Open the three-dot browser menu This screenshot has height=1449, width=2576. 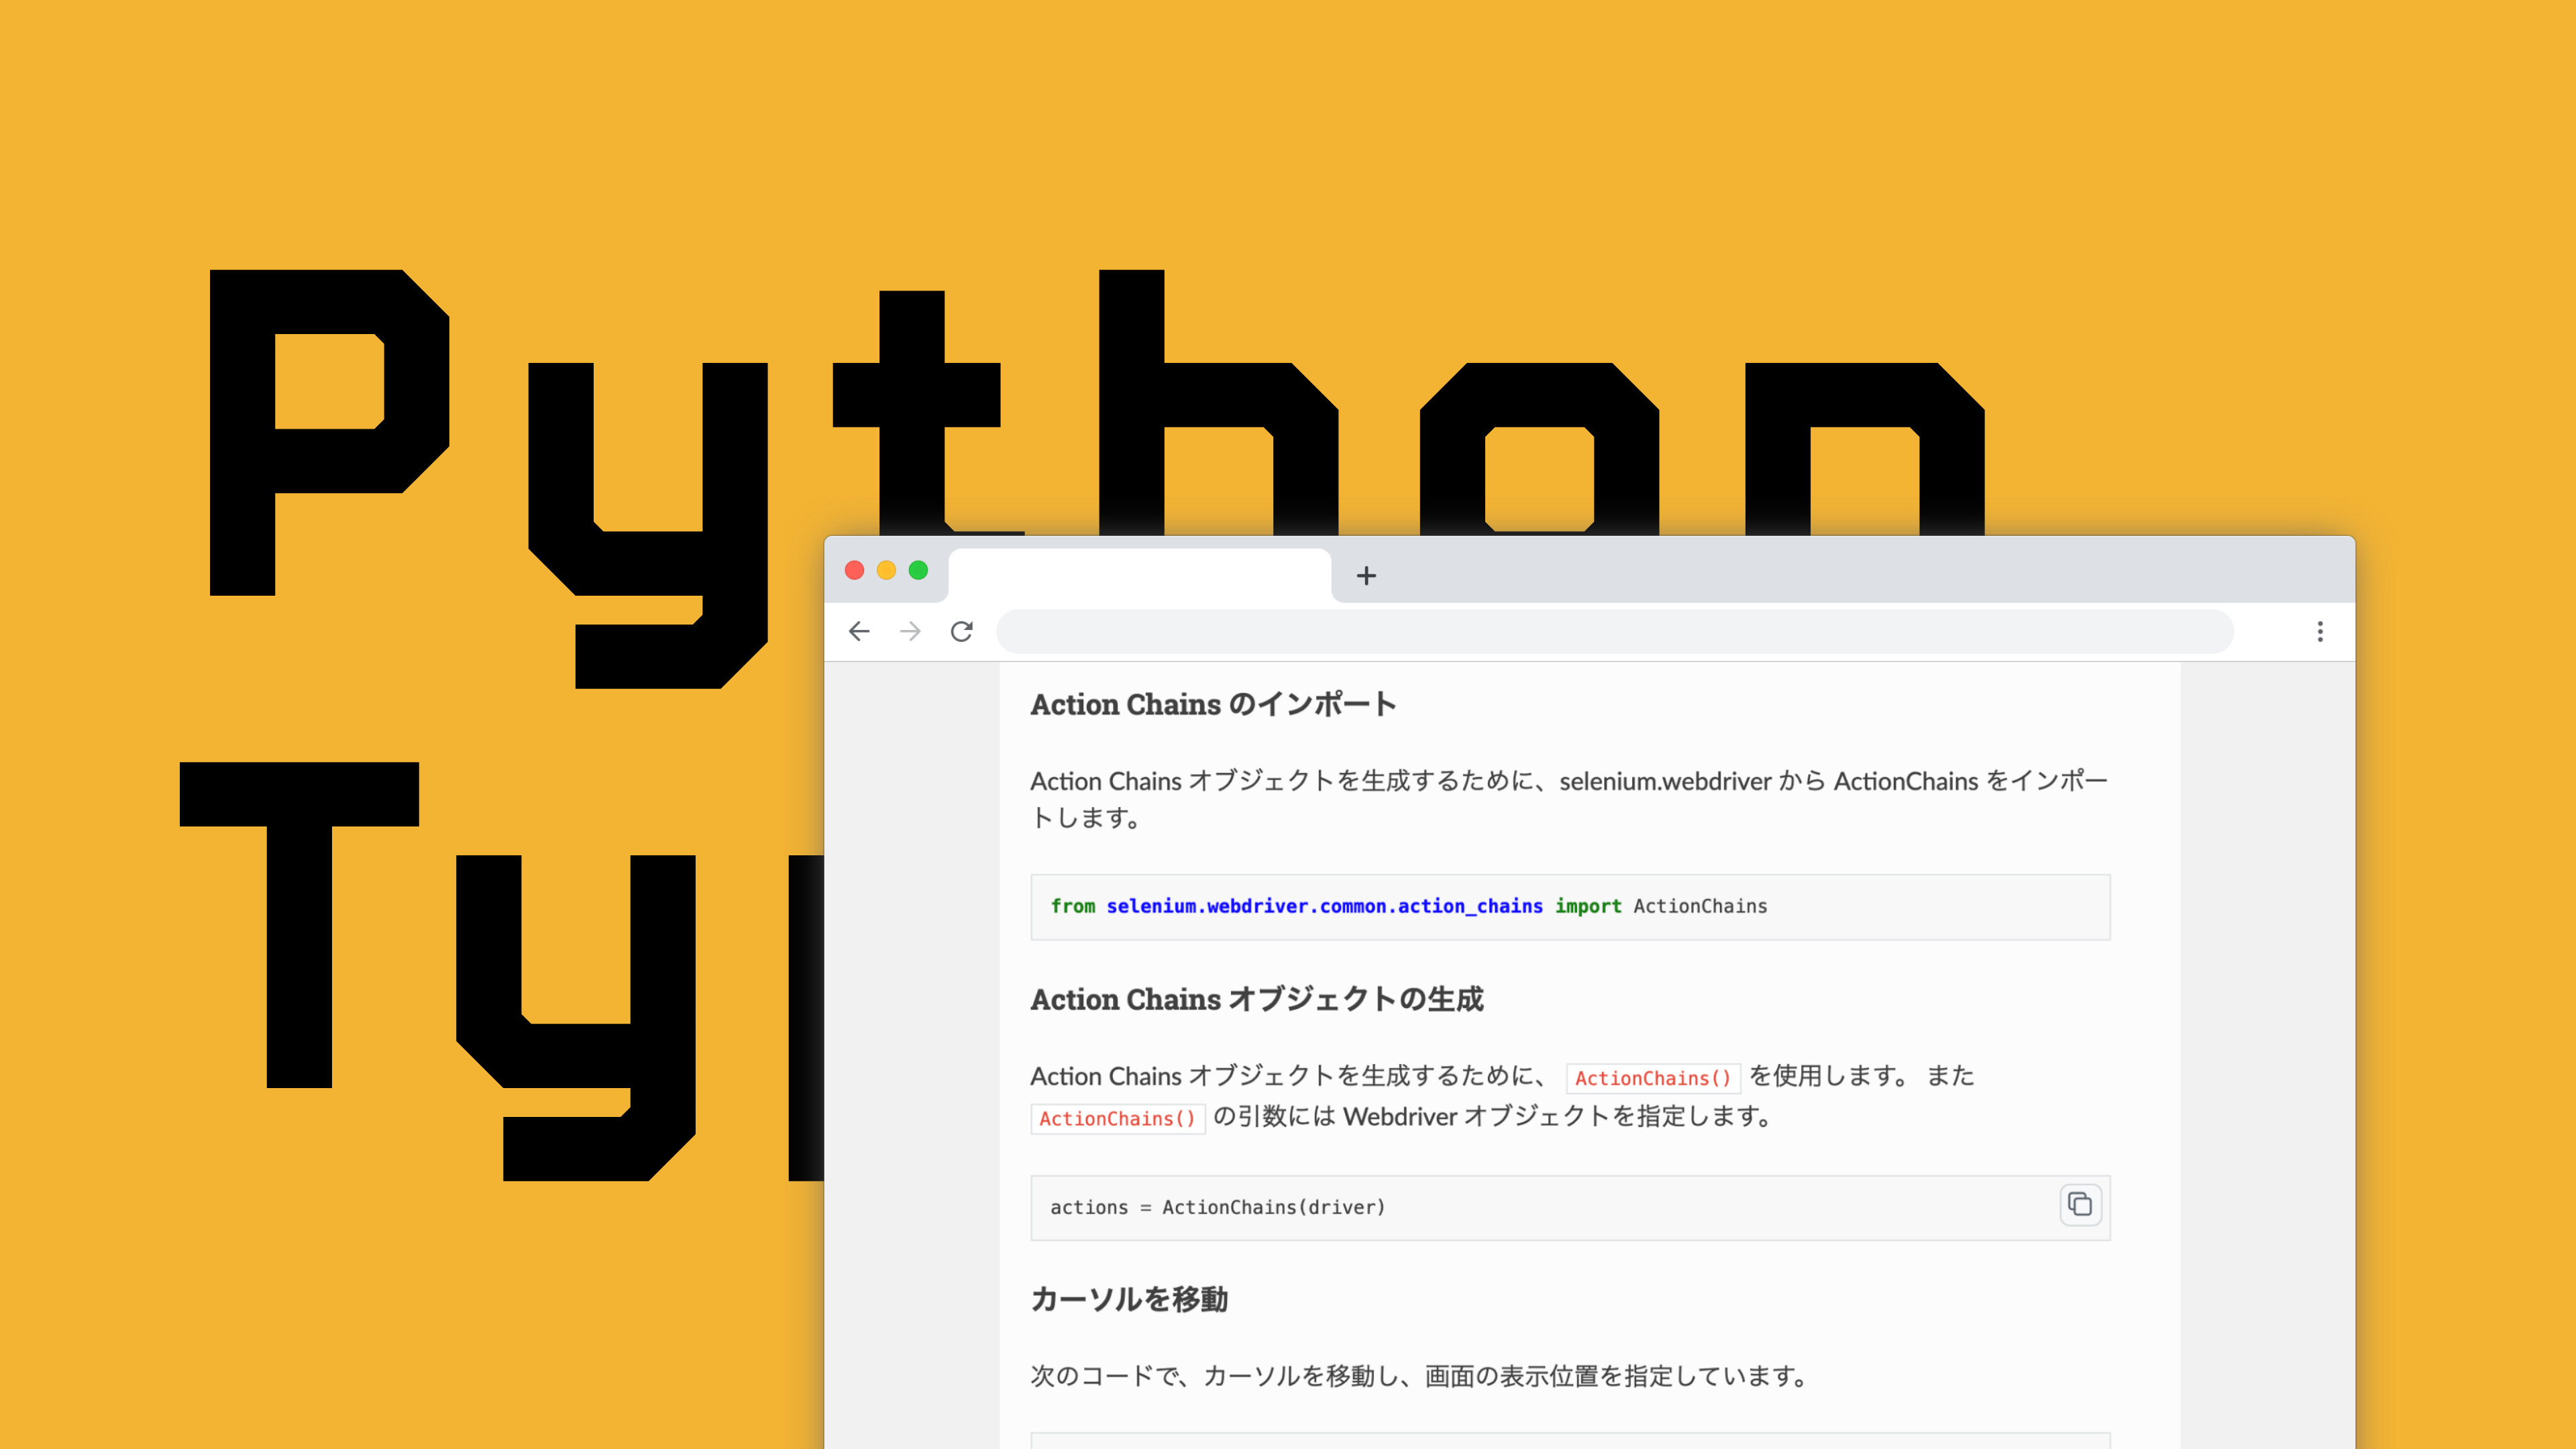pyautogui.click(x=2320, y=631)
